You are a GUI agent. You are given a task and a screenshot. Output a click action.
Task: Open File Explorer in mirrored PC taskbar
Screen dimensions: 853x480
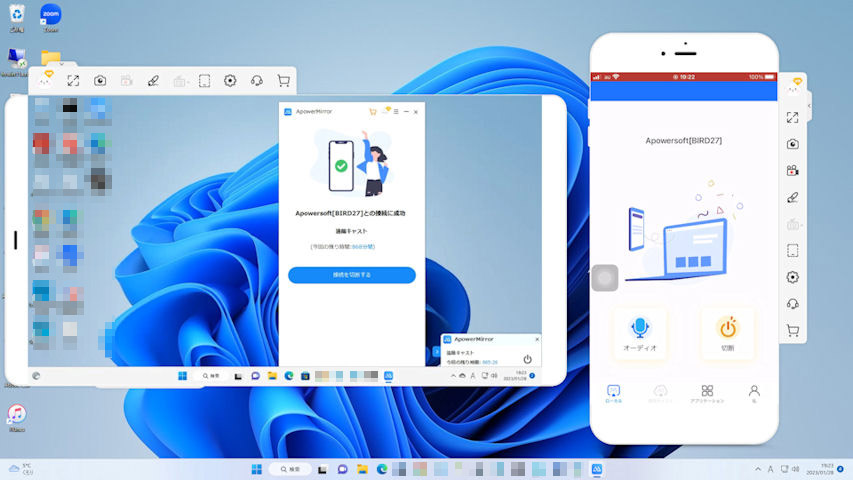click(x=272, y=376)
